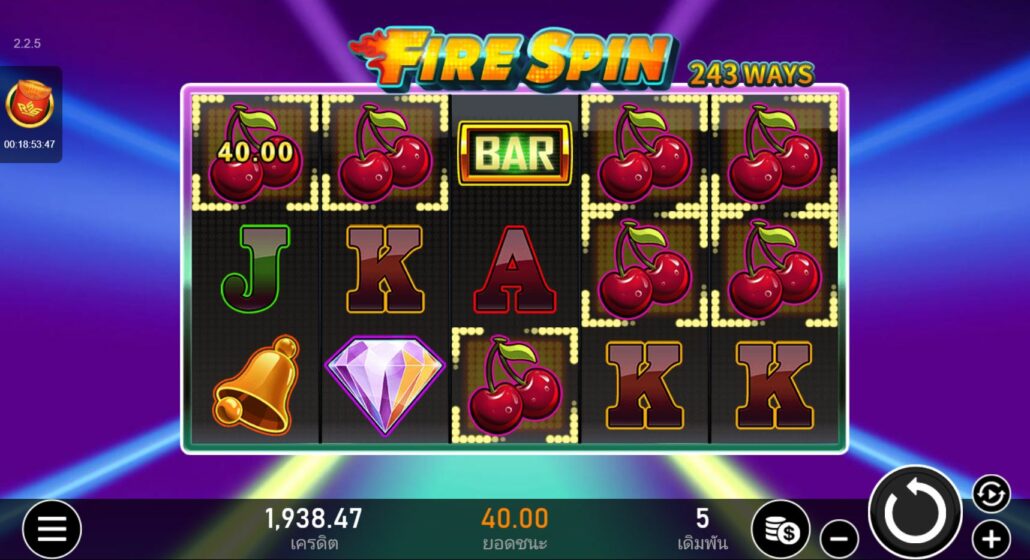
Task: Click the cherry showing 40.00 win
Action: (x=255, y=152)
